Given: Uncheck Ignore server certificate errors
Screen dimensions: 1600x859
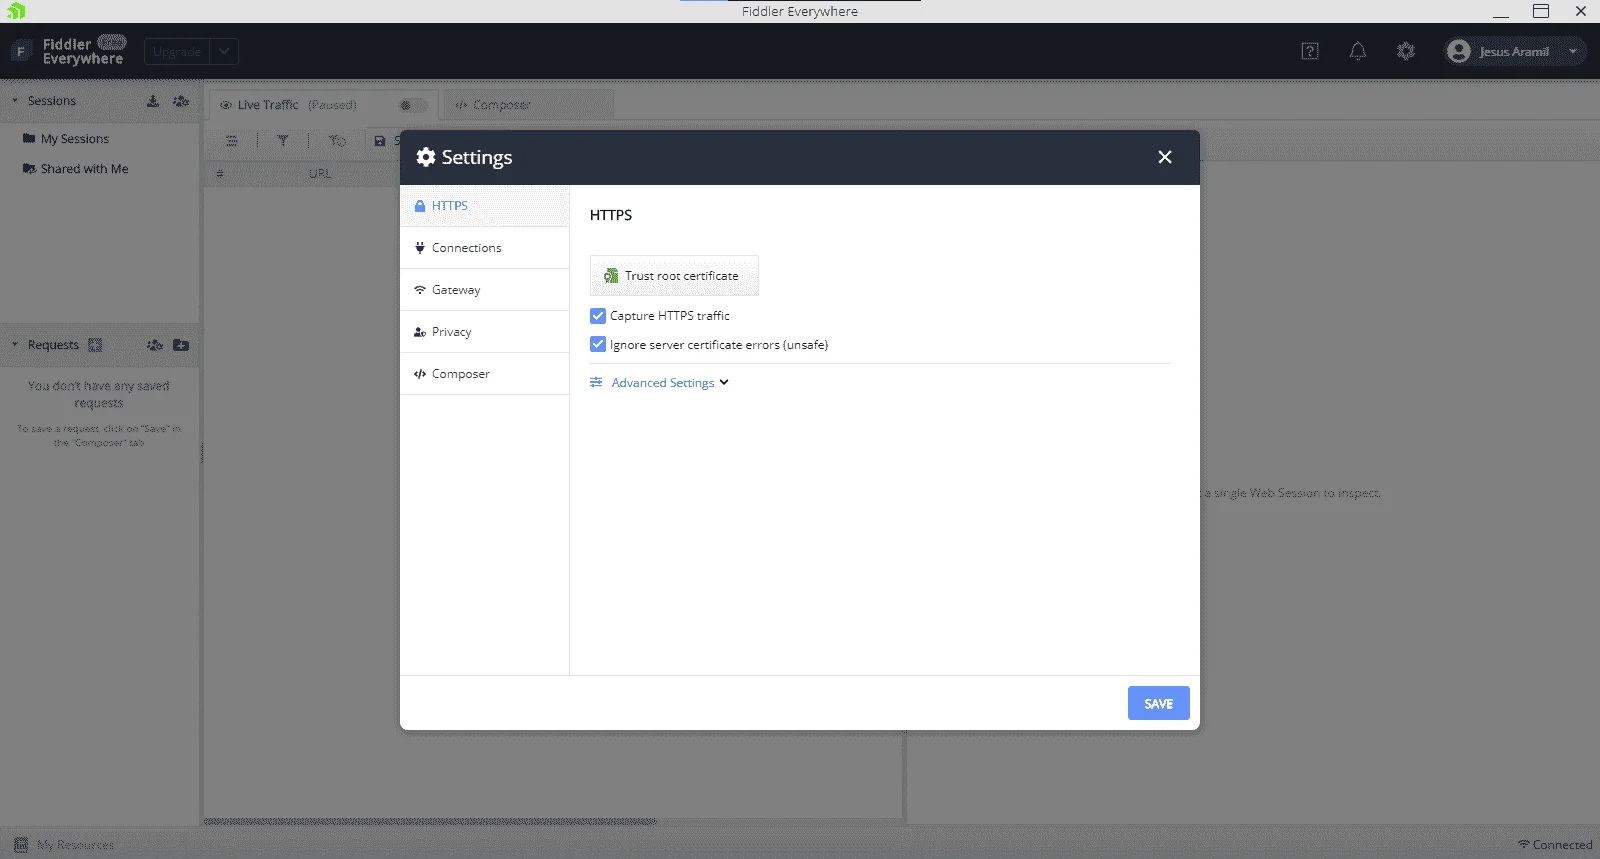Looking at the screenshot, I should click(x=598, y=345).
